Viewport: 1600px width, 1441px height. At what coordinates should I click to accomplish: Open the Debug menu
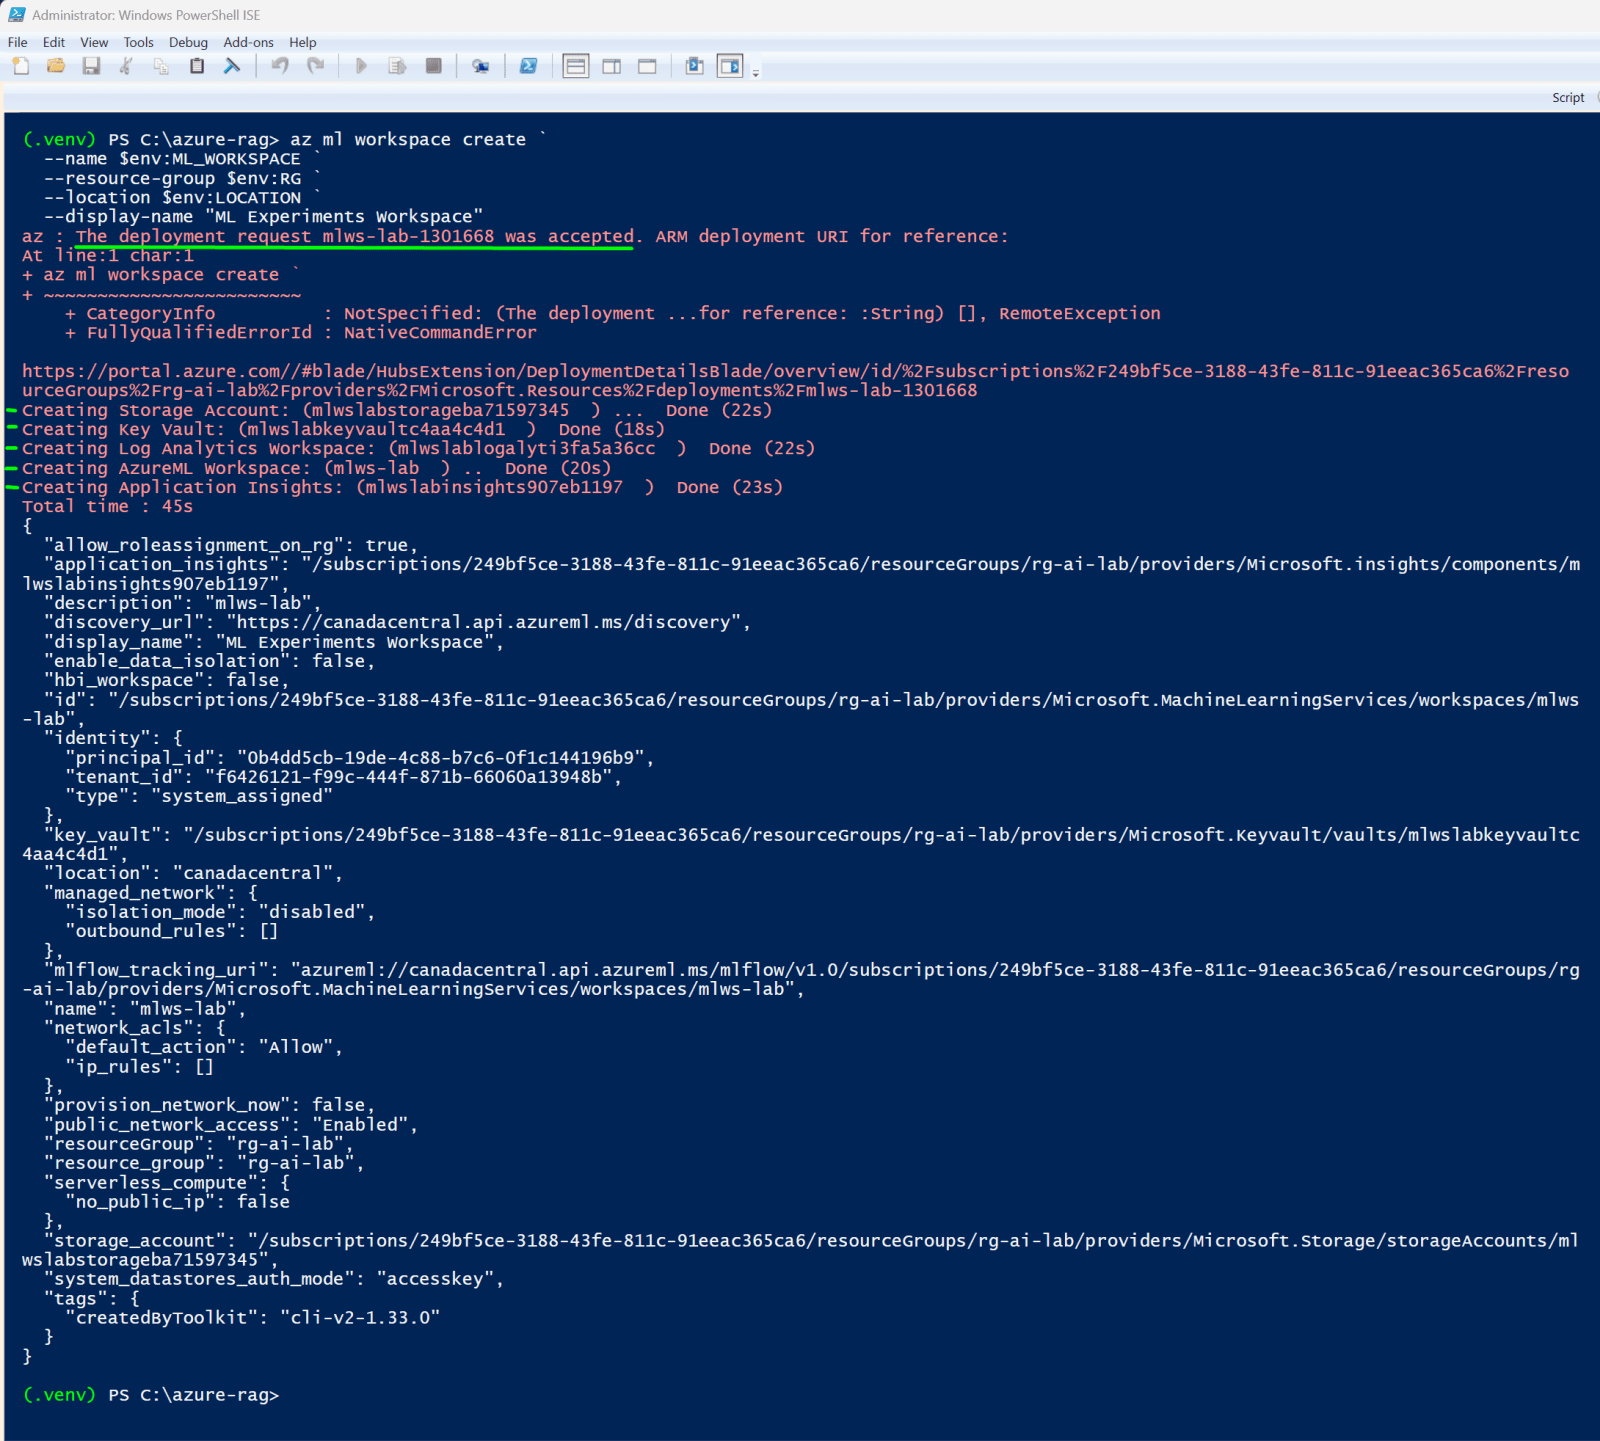click(188, 42)
